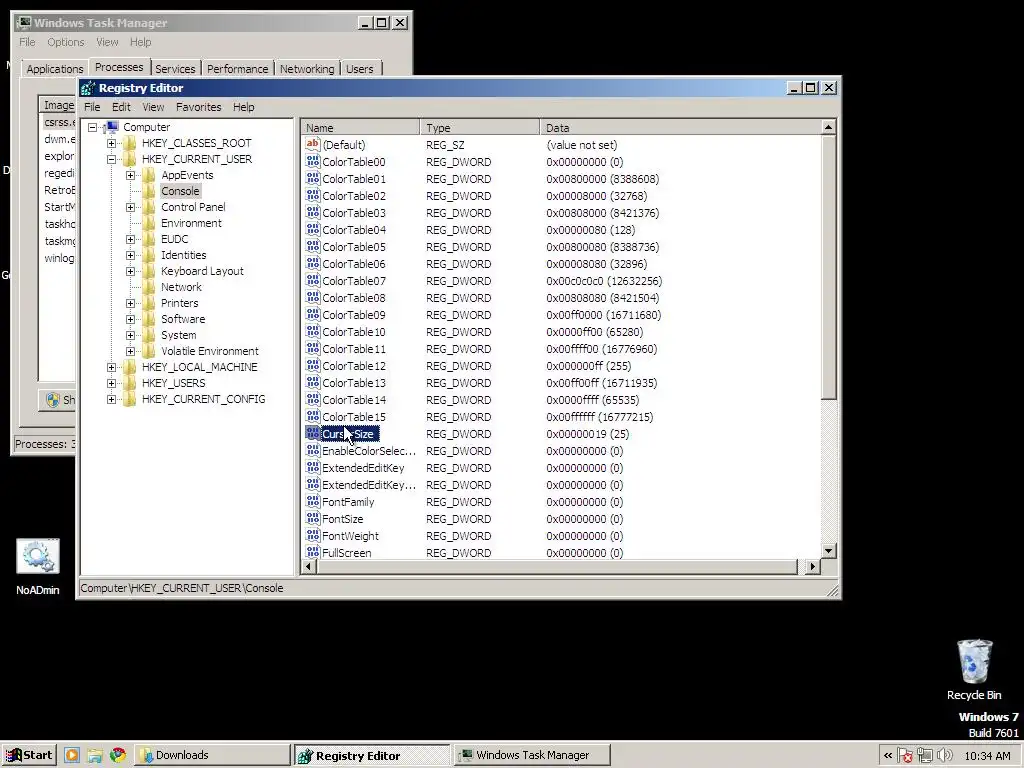Collapse the HKEY_CURRENT_USER node
Image resolution: width=1024 pixels, height=768 pixels.
tap(112, 159)
